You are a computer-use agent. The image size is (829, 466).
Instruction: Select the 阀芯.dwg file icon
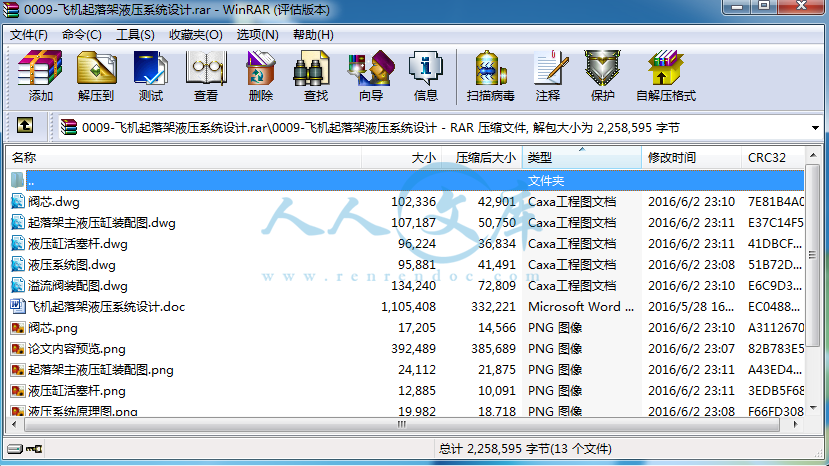[18, 202]
